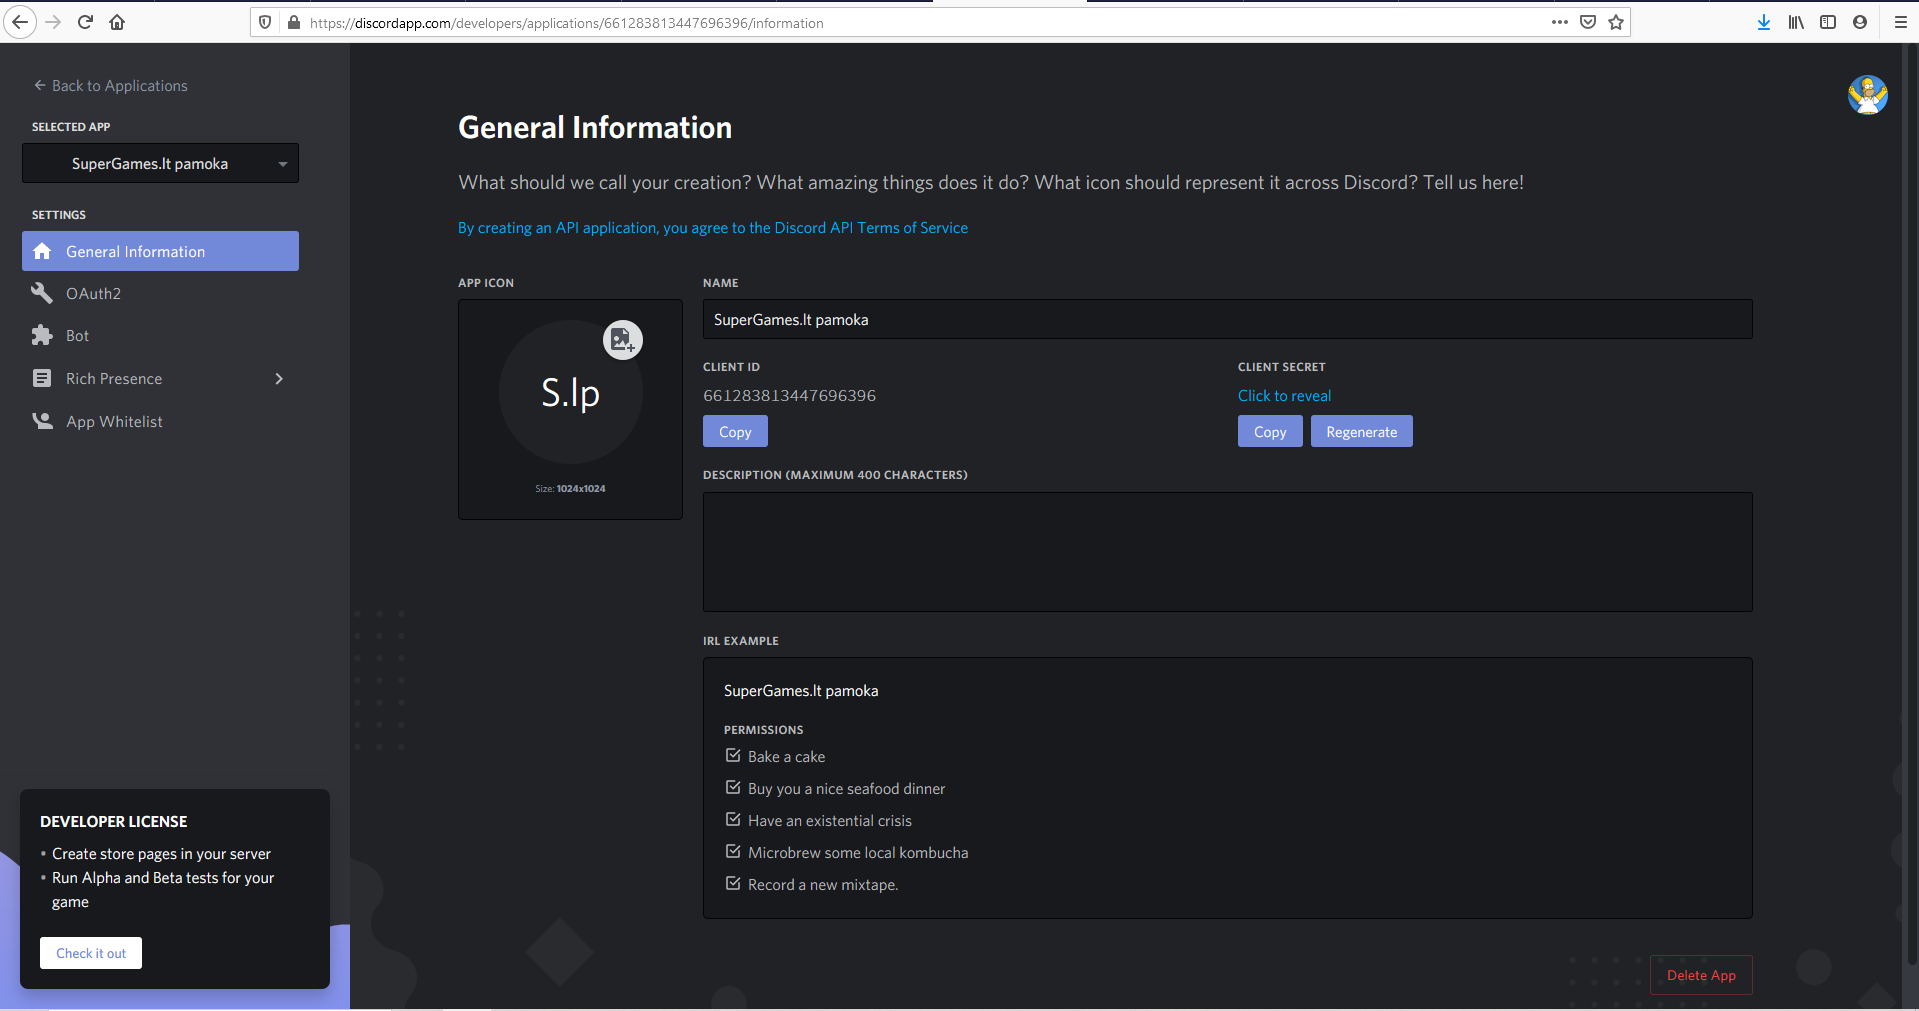1919x1011 pixels.
Task: Click the home icon beside General Information
Action: pyautogui.click(x=42, y=251)
